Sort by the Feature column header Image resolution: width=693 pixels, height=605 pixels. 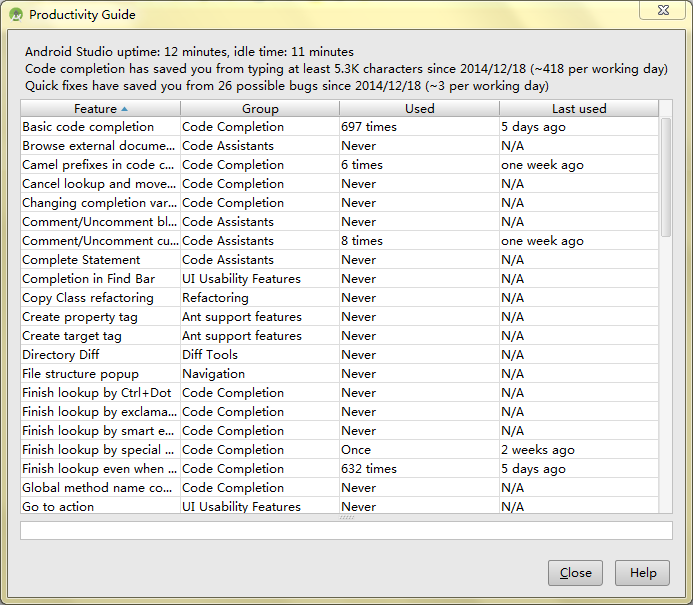coord(100,109)
